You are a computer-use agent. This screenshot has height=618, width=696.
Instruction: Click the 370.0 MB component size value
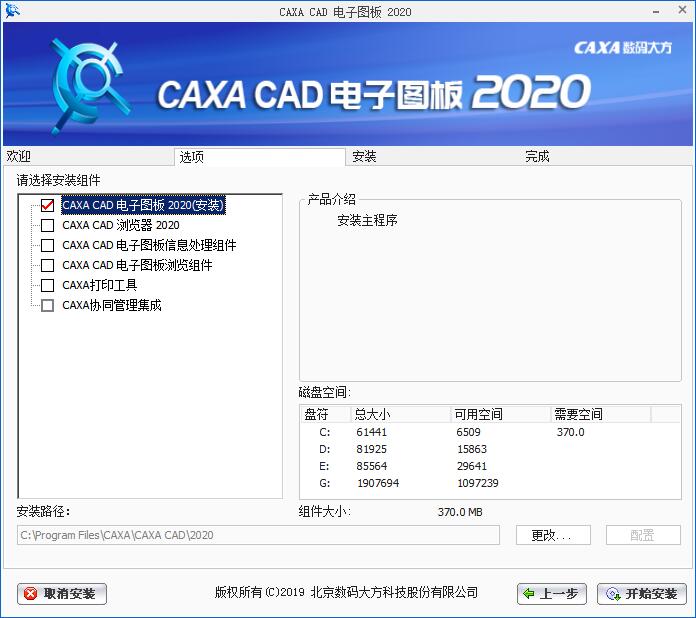click(460, 512)
